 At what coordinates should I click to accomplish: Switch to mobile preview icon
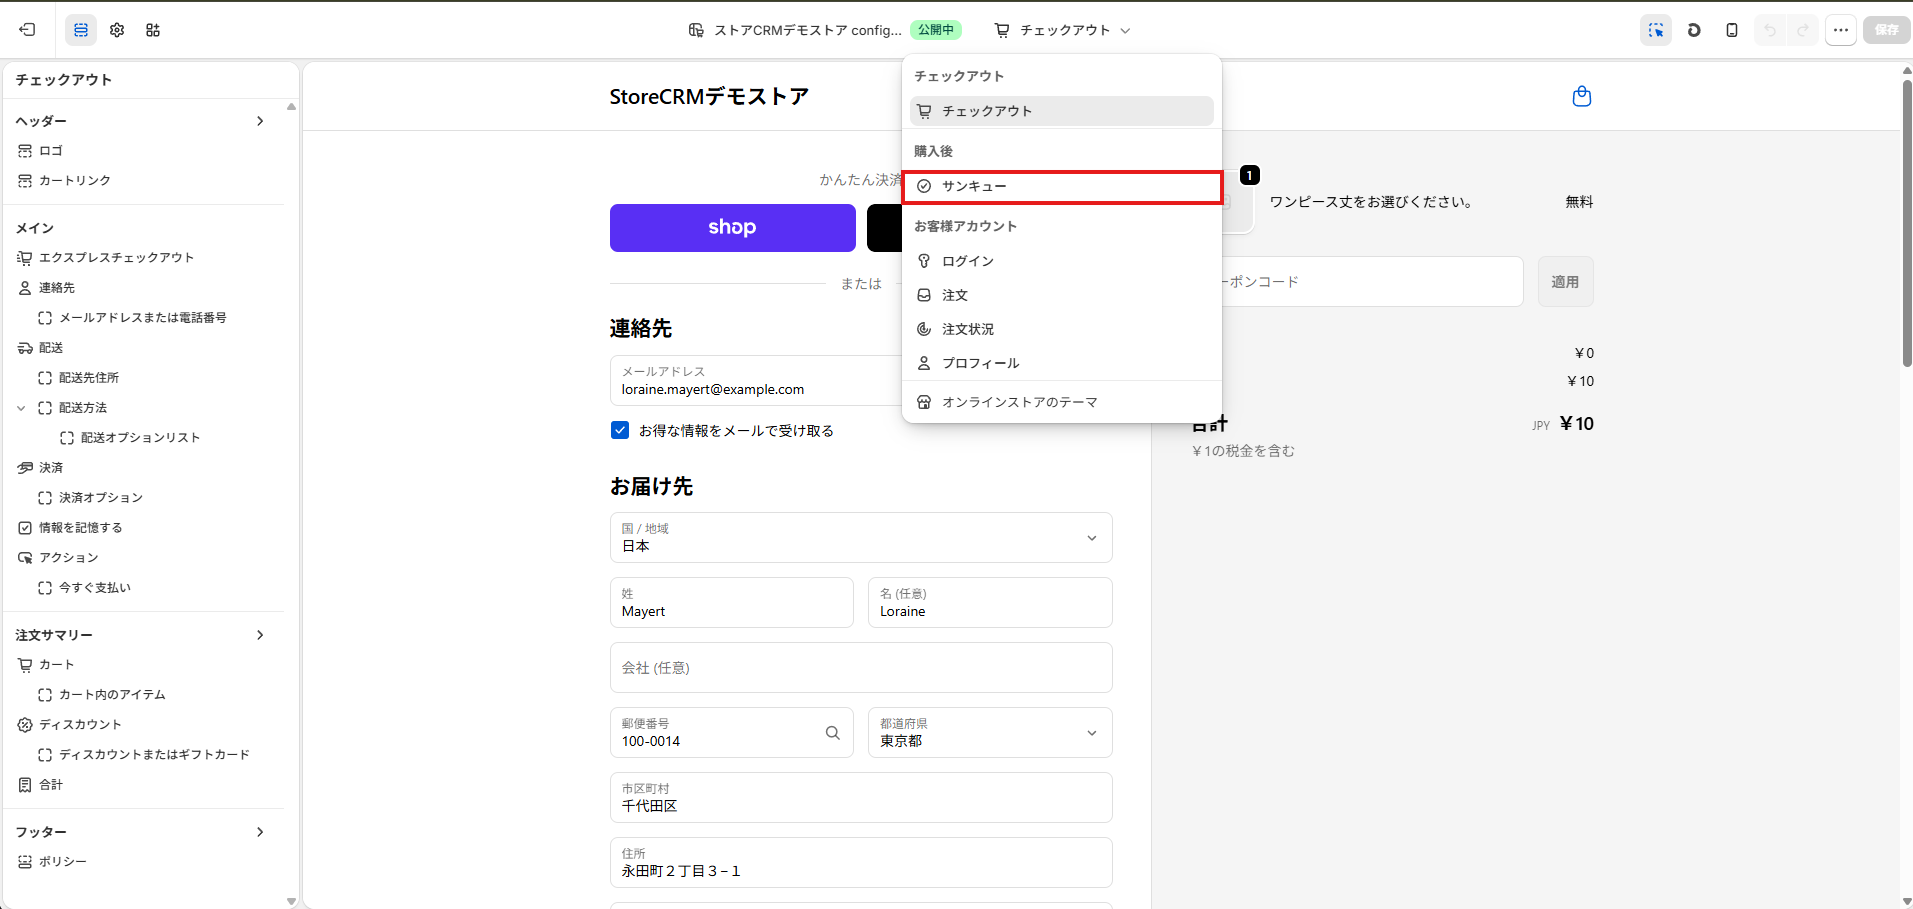click(x=1732, y=30)
